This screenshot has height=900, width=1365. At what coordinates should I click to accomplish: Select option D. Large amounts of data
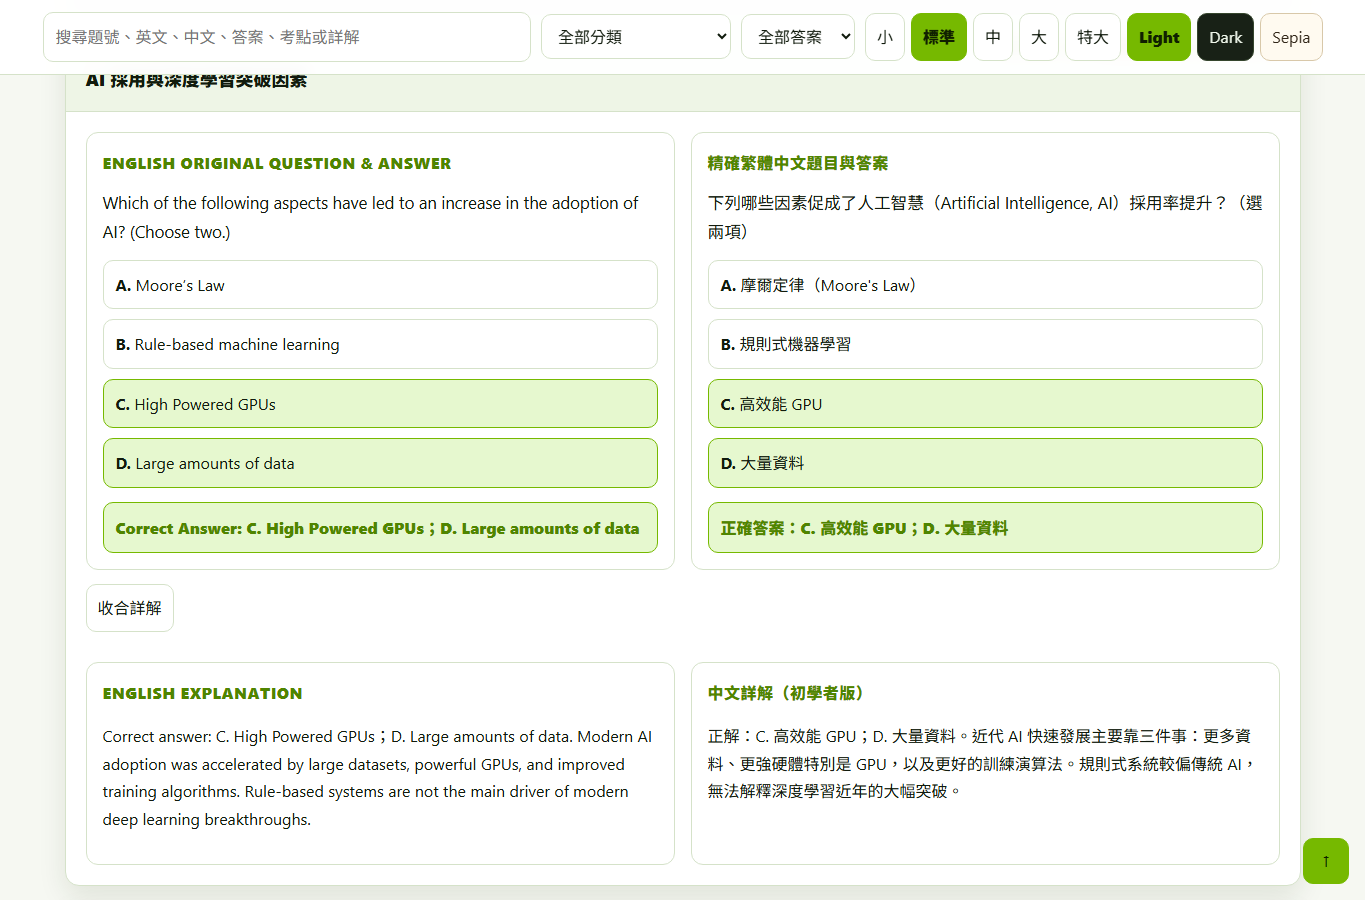pos(380,463)
